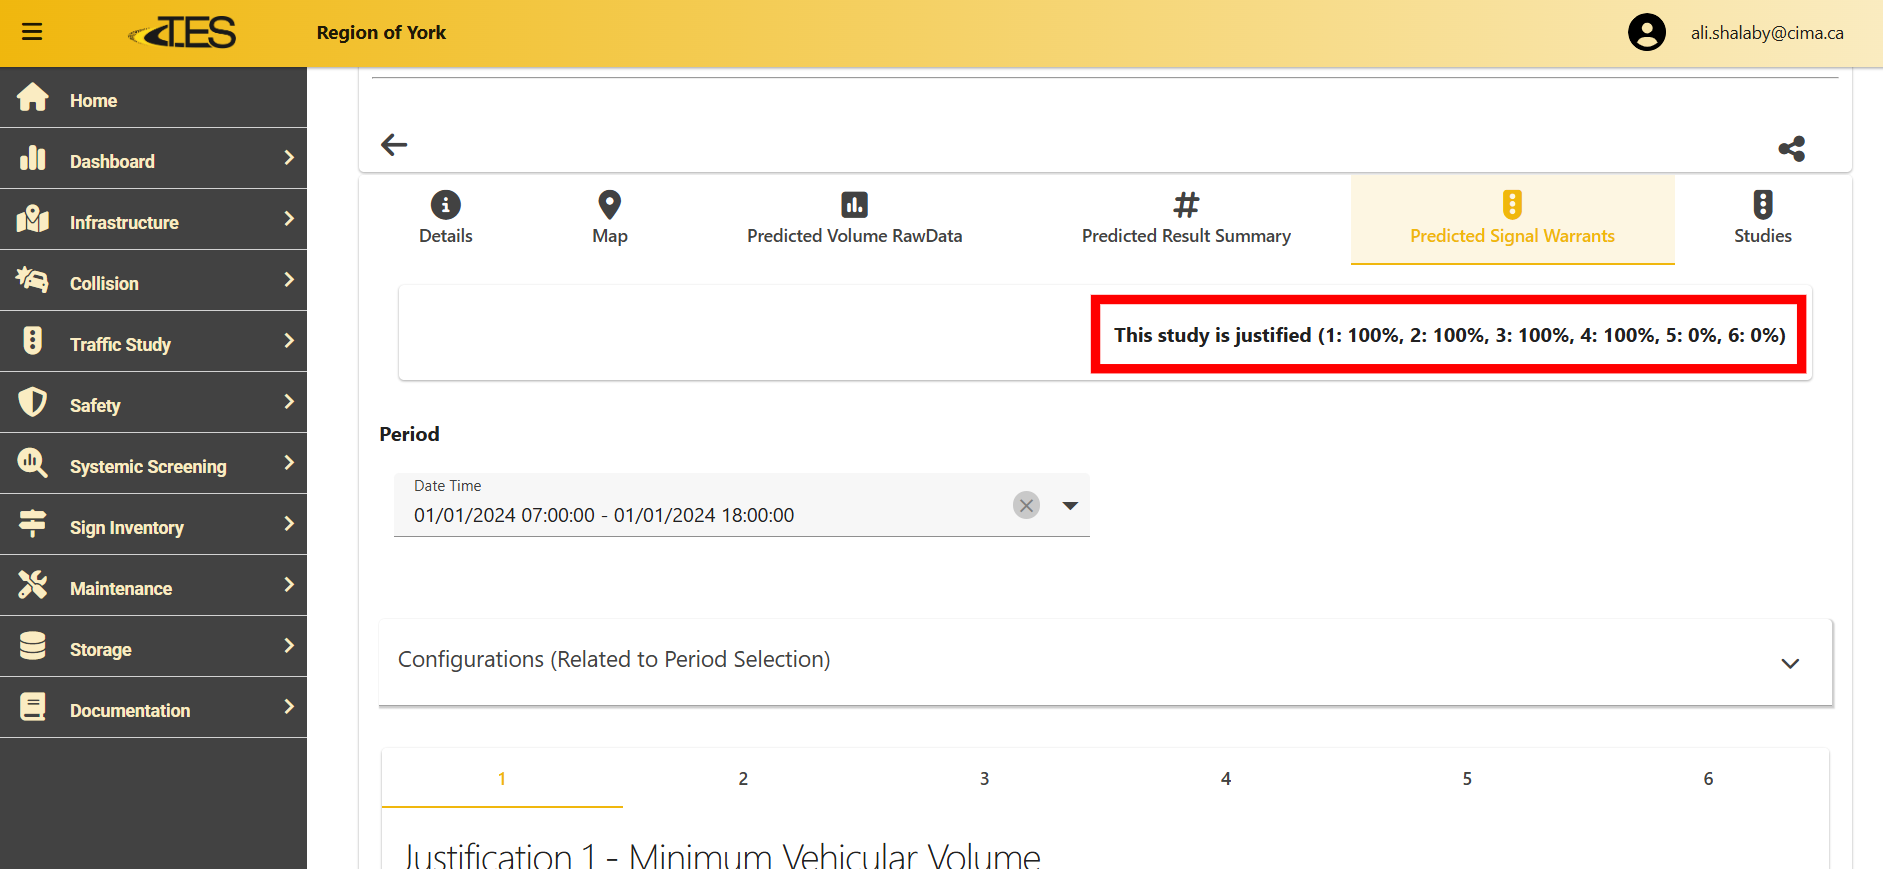1883x869 pixels.
Task: Click the TES logo
Action: coord(184,33)
